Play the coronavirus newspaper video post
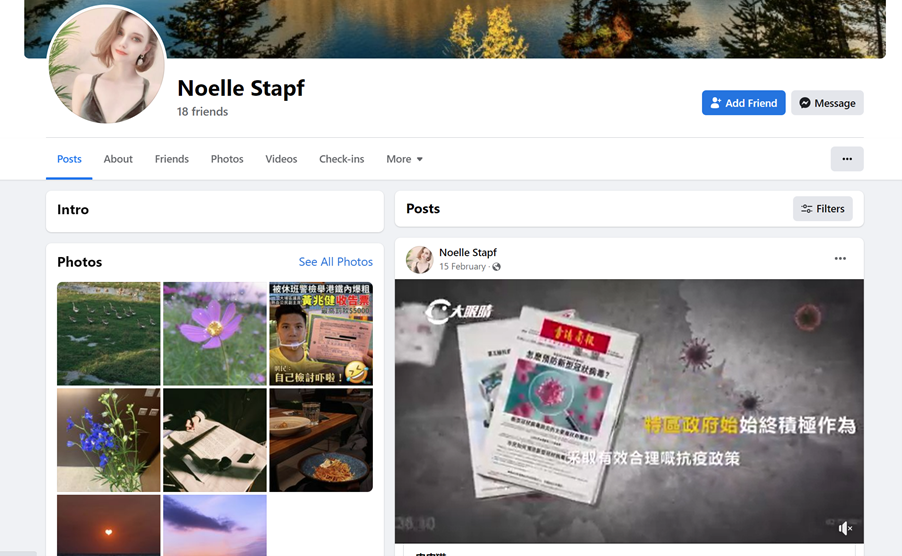The image size is (902, 556). coord(629,411)
